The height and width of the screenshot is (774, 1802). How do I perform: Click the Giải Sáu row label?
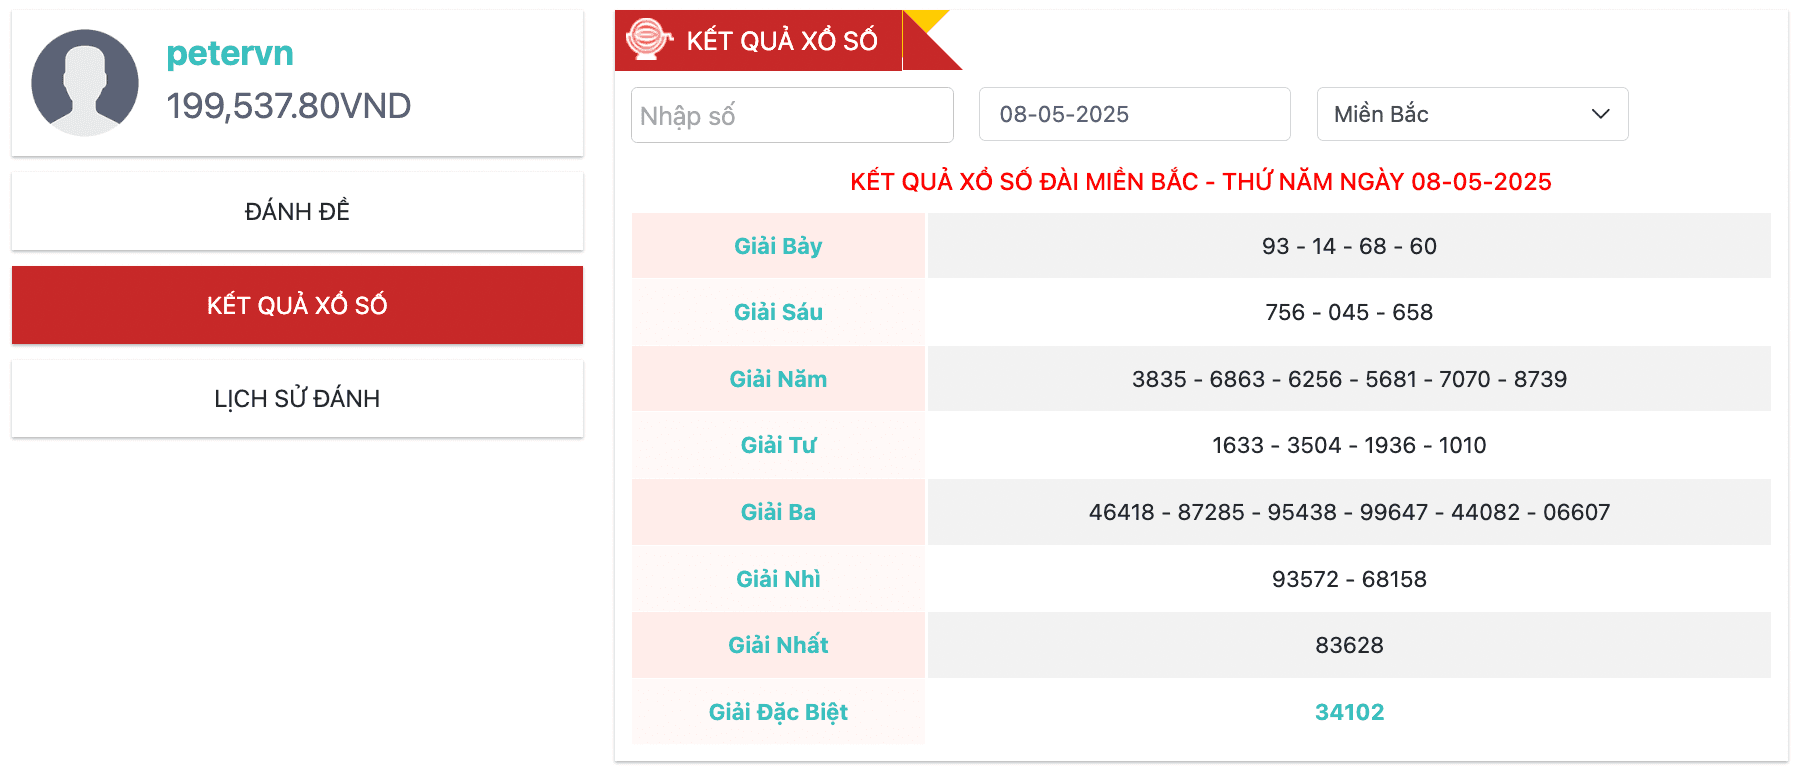tap(778, 312)
